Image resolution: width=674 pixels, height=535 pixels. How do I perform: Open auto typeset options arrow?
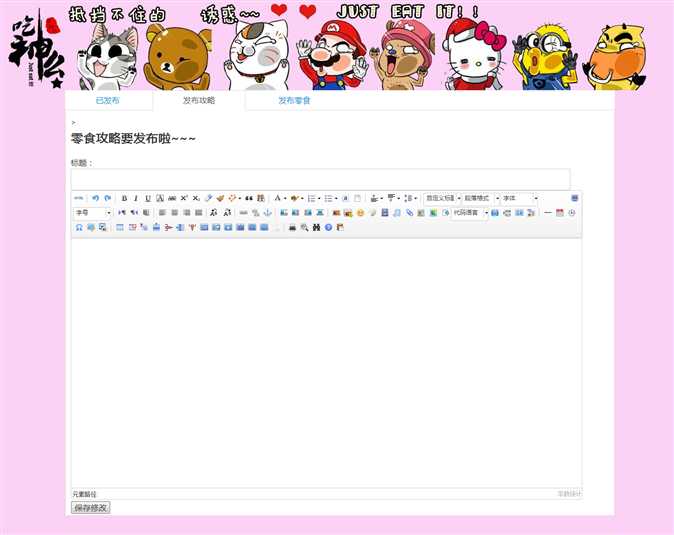pyautogui.click(x=239, y=198)
